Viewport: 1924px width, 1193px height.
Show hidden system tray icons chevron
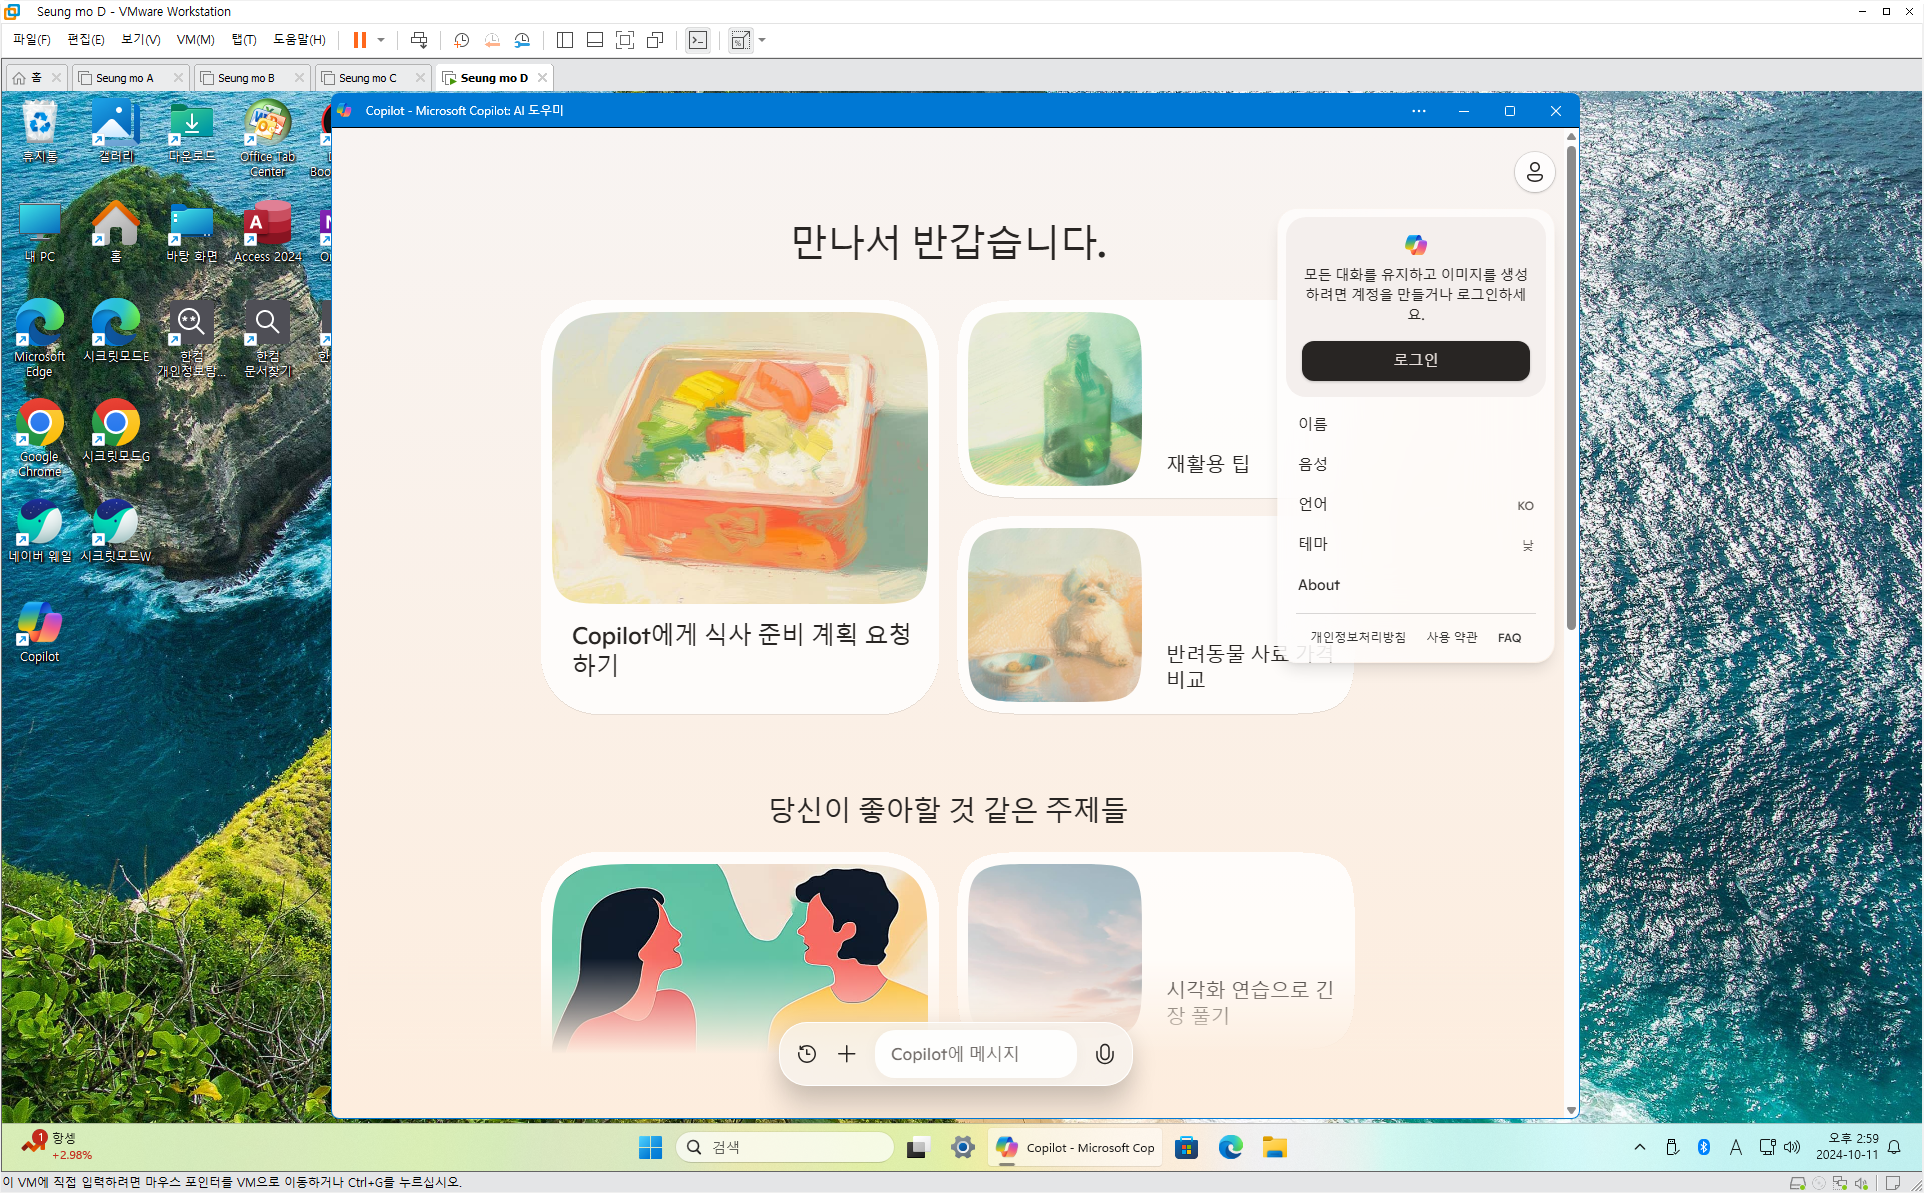[x=1640, y=1147]
